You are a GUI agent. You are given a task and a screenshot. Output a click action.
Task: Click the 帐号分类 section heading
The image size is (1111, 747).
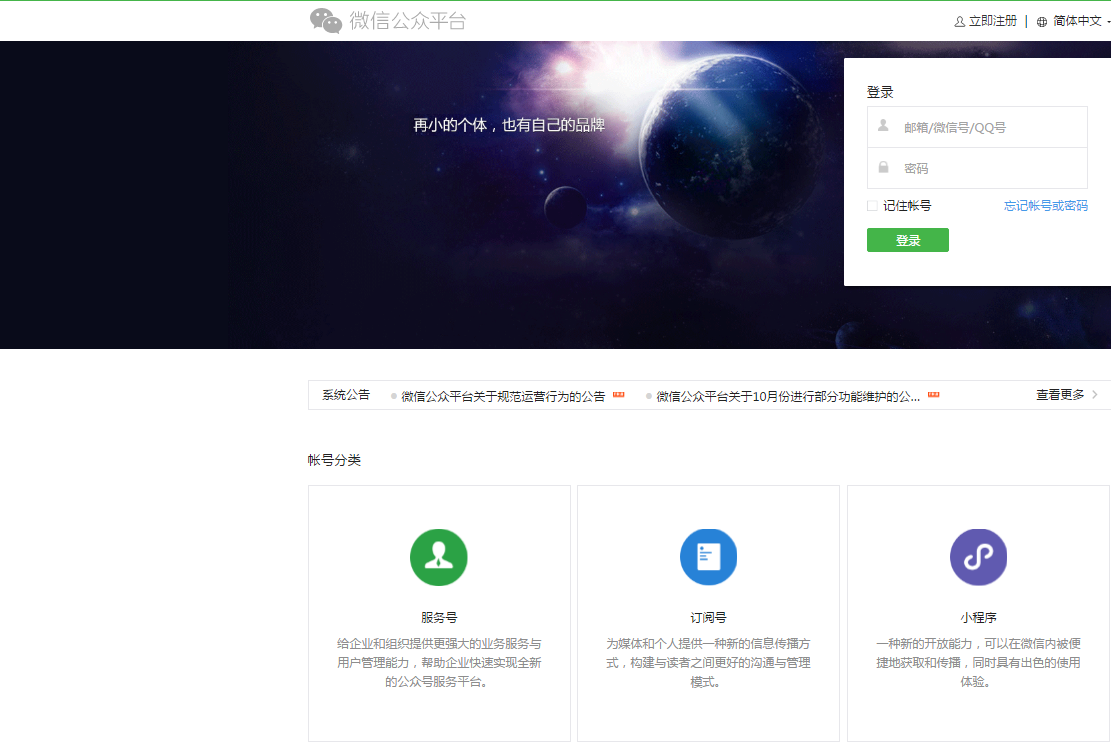pyautogui.click(x=334, y=460)
